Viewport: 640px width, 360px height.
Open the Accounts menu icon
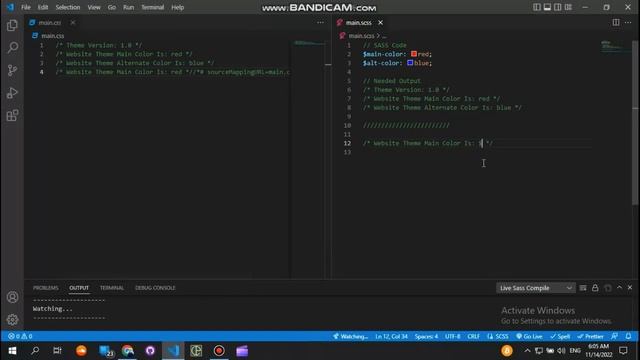point(12,297)
